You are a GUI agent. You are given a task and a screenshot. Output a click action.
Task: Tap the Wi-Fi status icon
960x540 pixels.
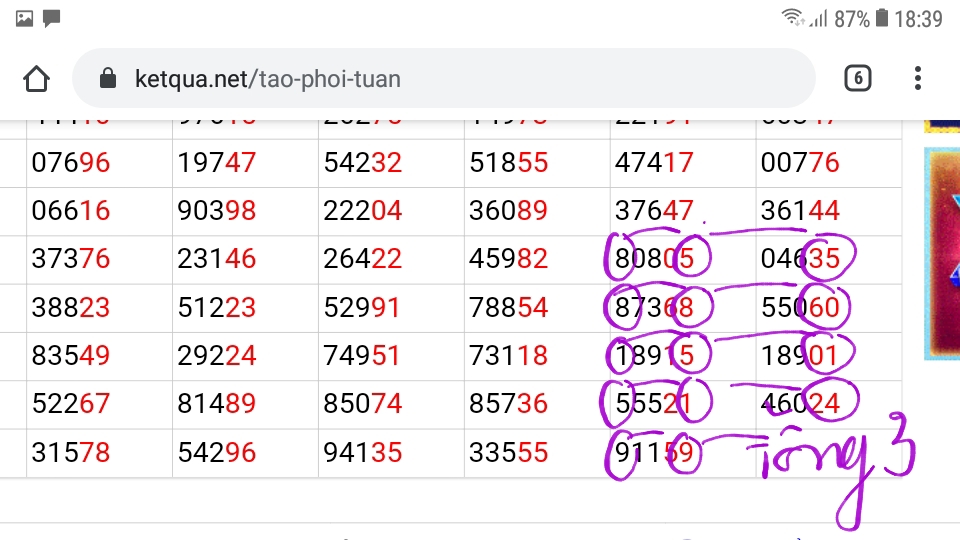point(793,17)
